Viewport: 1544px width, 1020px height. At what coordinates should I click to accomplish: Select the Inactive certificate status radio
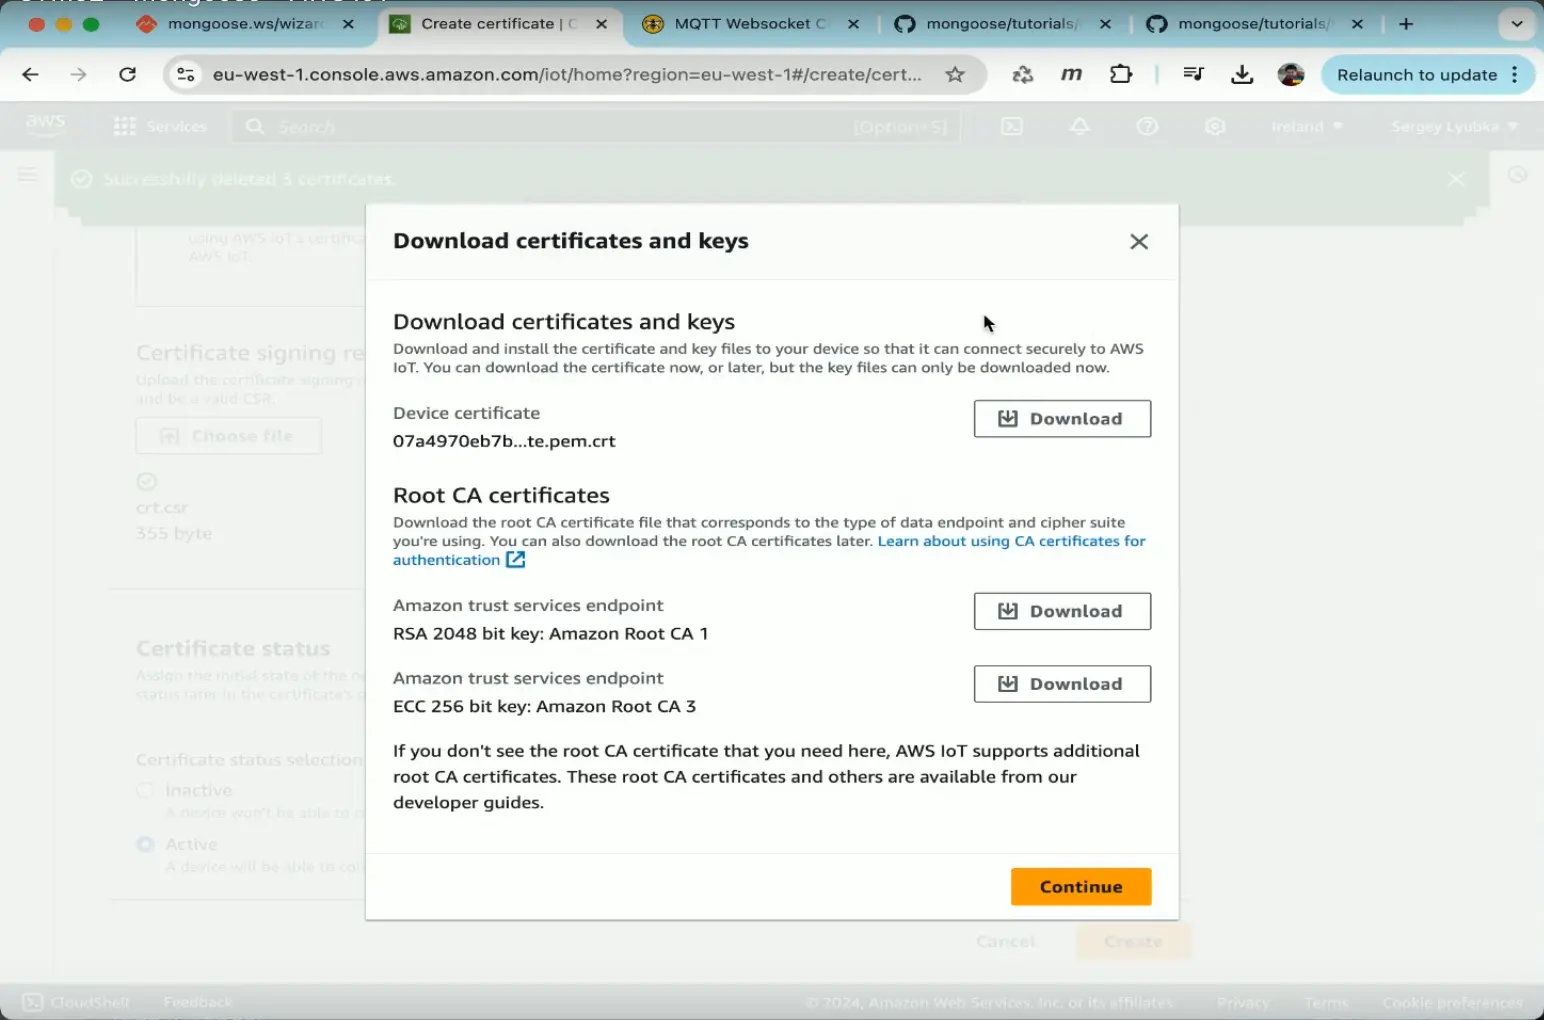point(146,790)
